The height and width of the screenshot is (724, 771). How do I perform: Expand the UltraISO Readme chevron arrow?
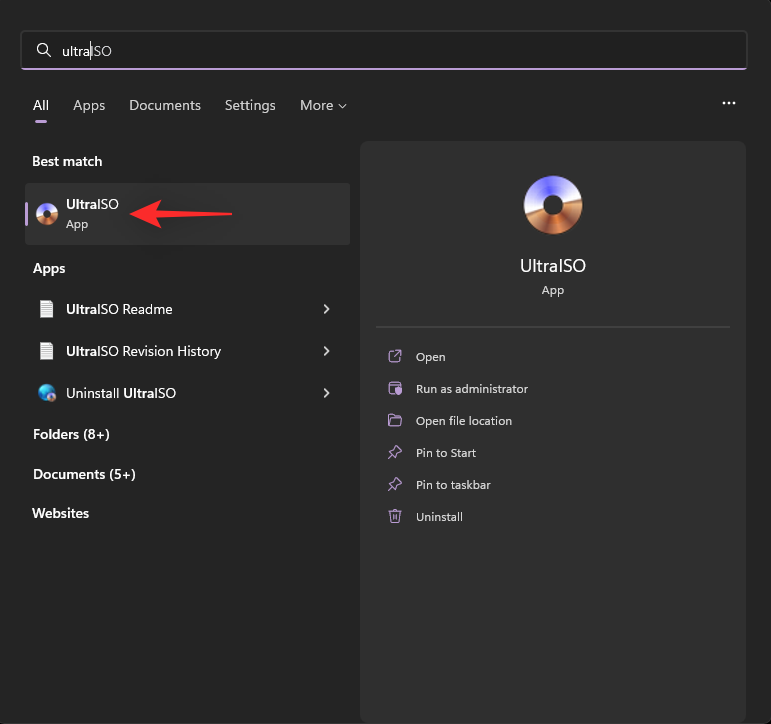click(326, 309)
